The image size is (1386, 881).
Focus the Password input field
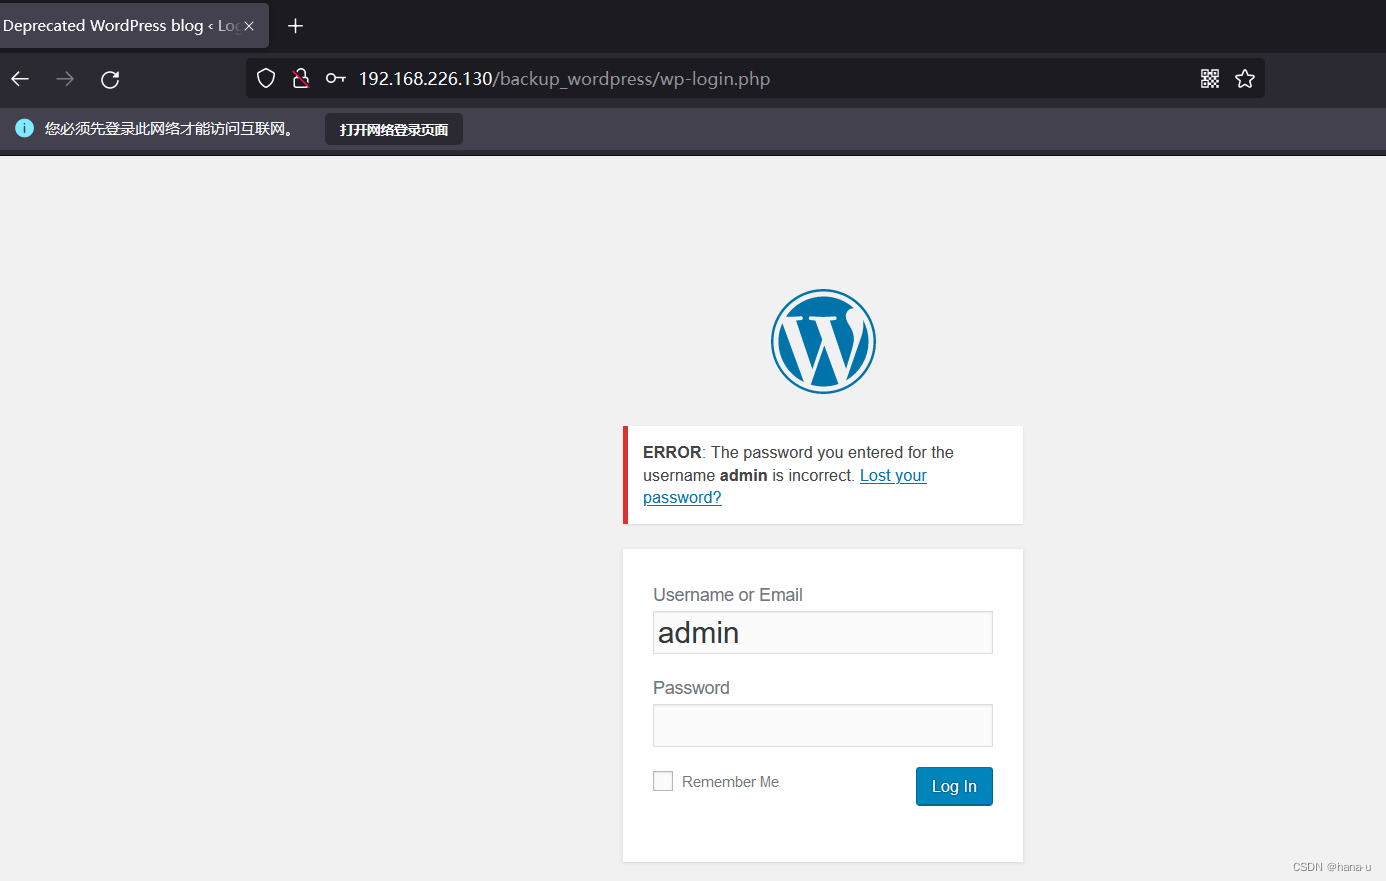pos(823,725)
